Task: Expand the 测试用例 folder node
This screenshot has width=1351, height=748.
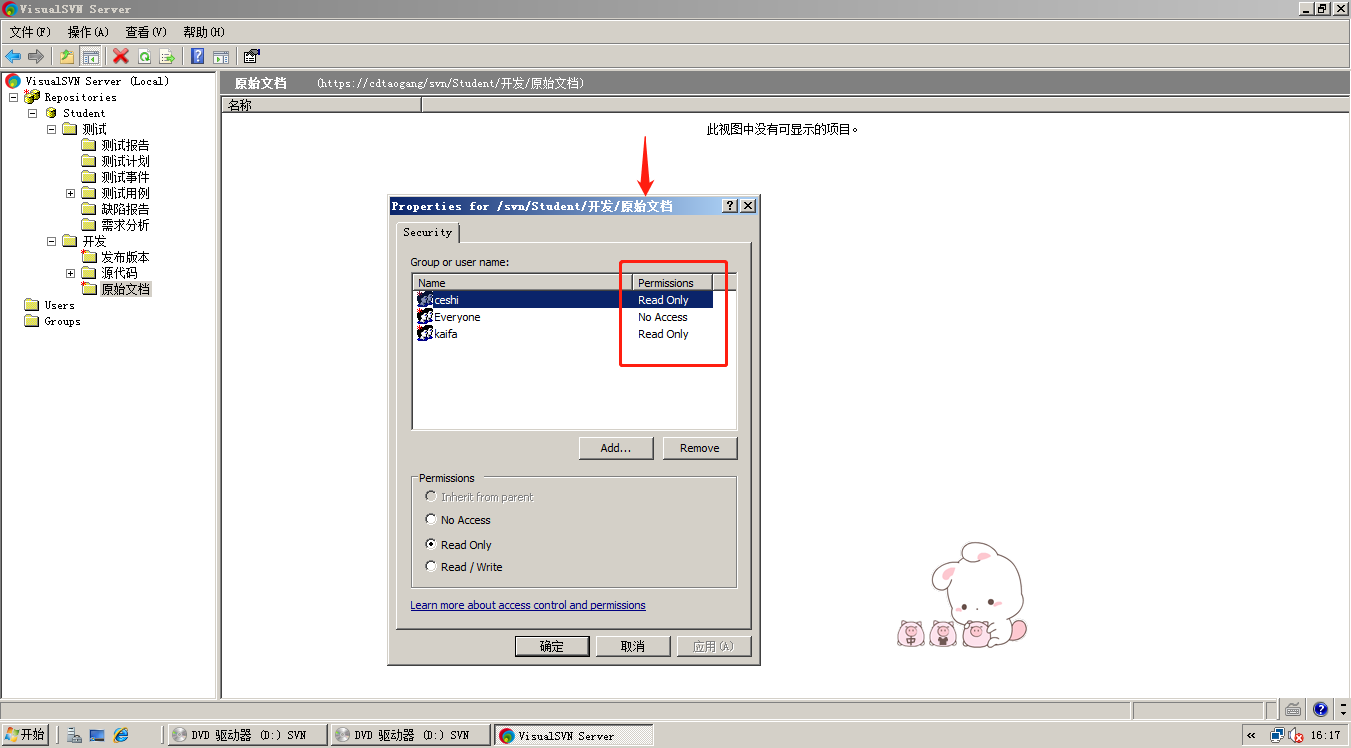Action: point(70,193)
